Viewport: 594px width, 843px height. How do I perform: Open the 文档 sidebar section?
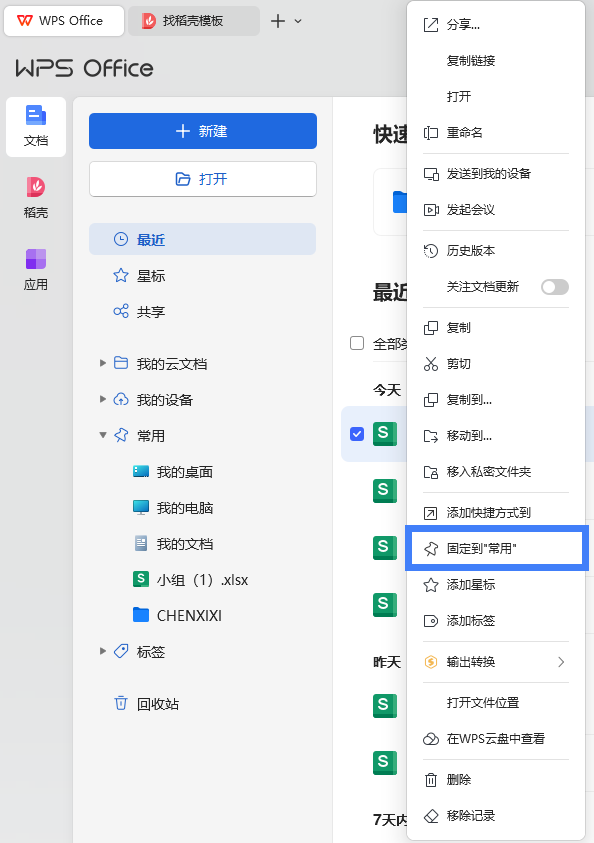point(36,127)
